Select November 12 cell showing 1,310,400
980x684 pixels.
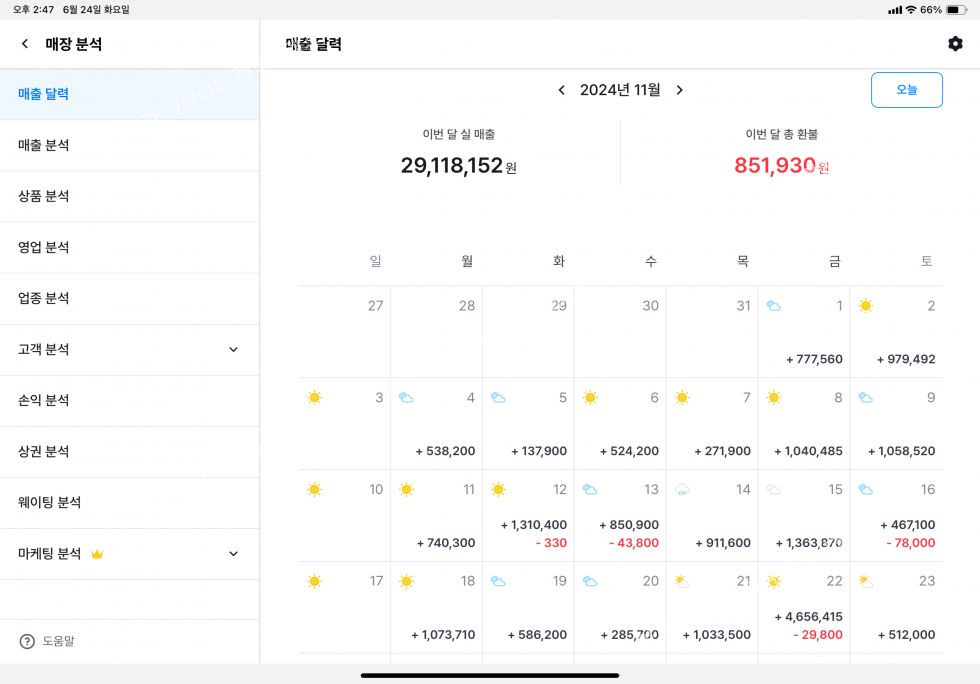point(528,516)
